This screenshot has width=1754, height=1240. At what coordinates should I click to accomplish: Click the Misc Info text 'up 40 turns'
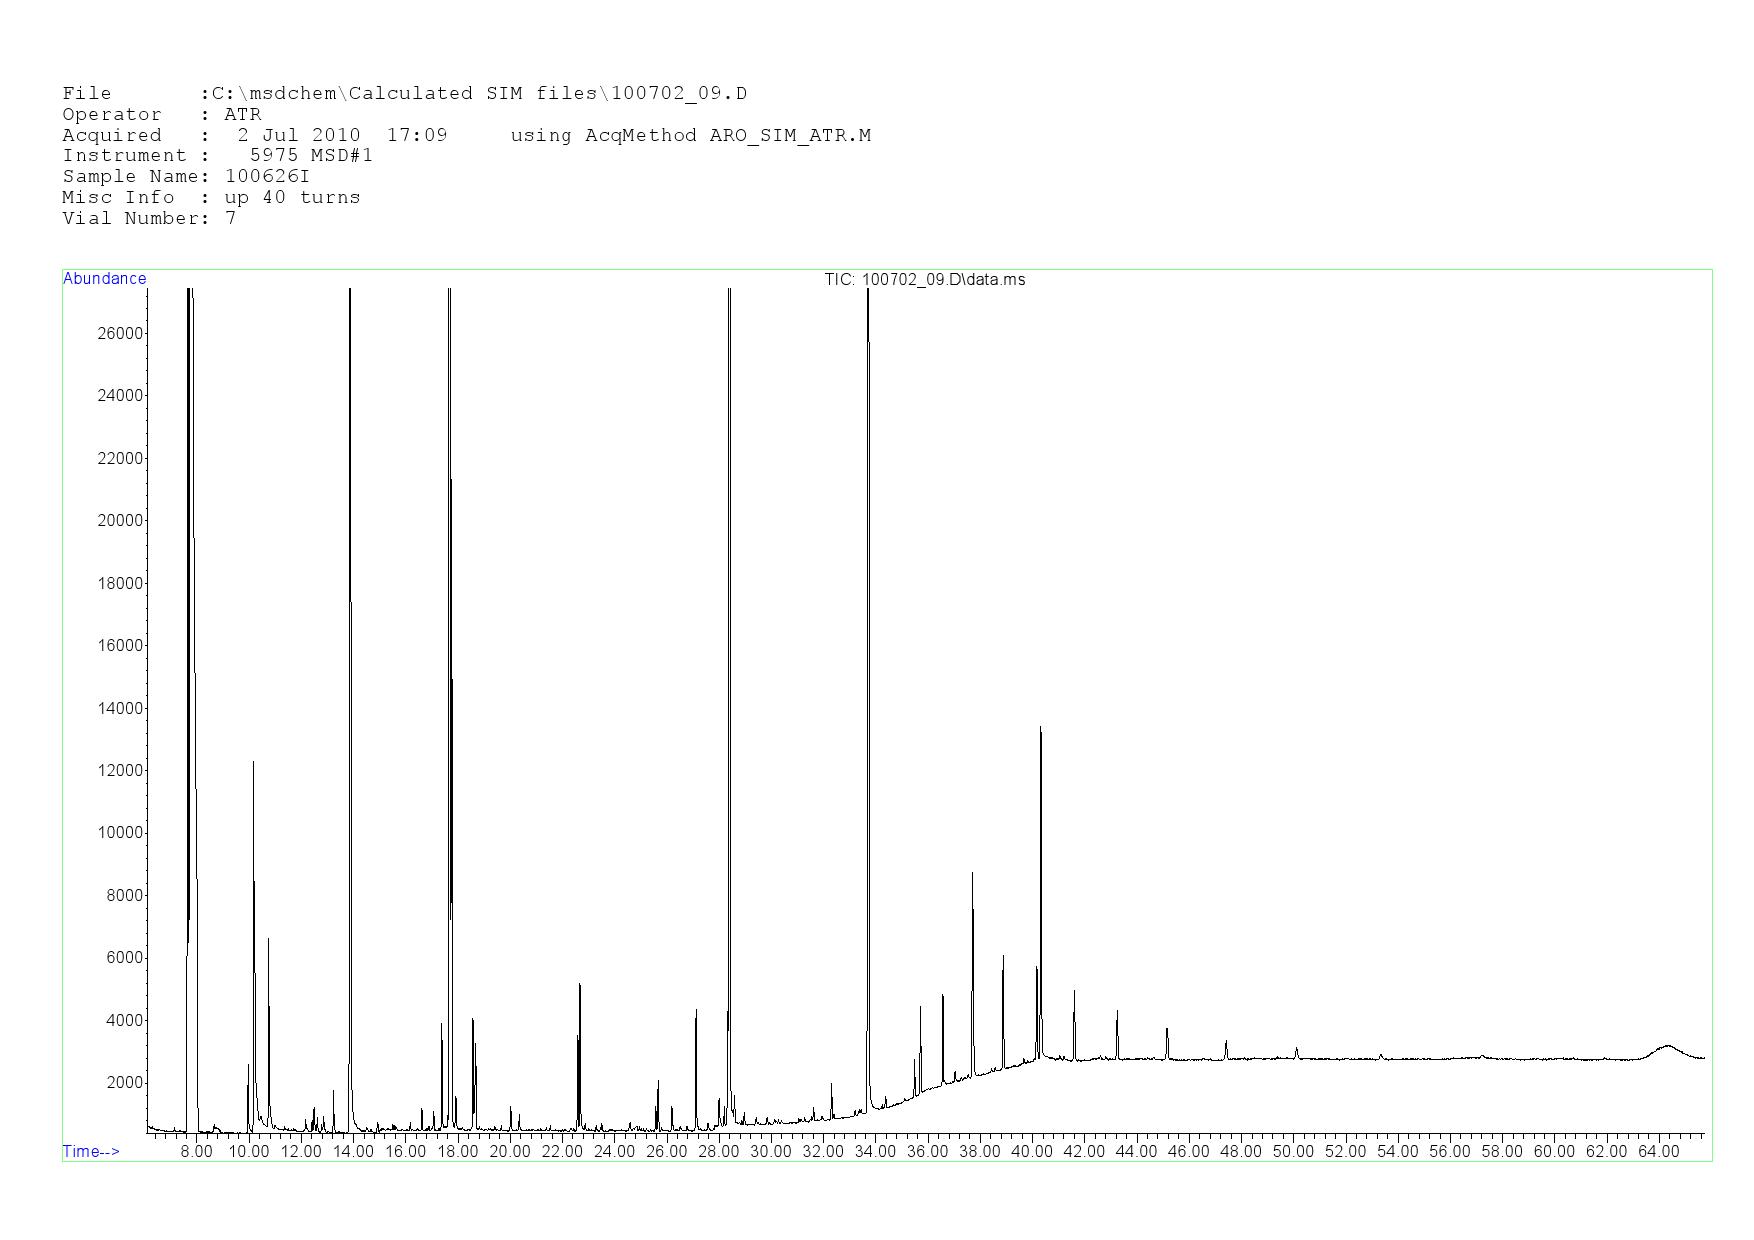click(292, 198)
